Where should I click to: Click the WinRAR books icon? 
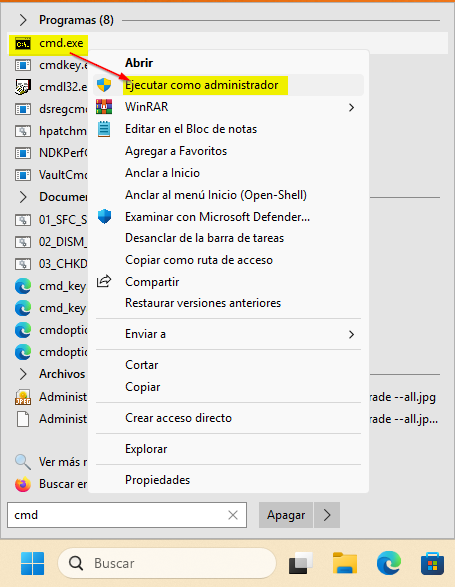click(104, 107)
